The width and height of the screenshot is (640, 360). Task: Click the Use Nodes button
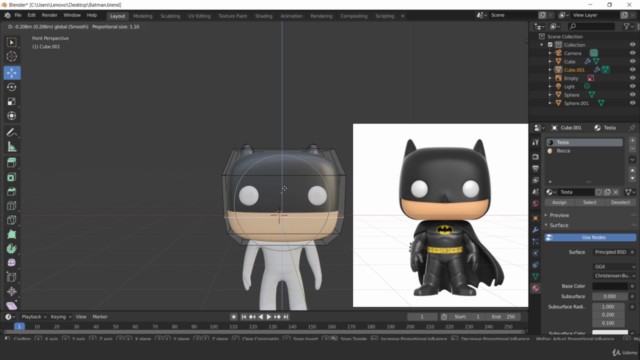click(x=590, y=238)
